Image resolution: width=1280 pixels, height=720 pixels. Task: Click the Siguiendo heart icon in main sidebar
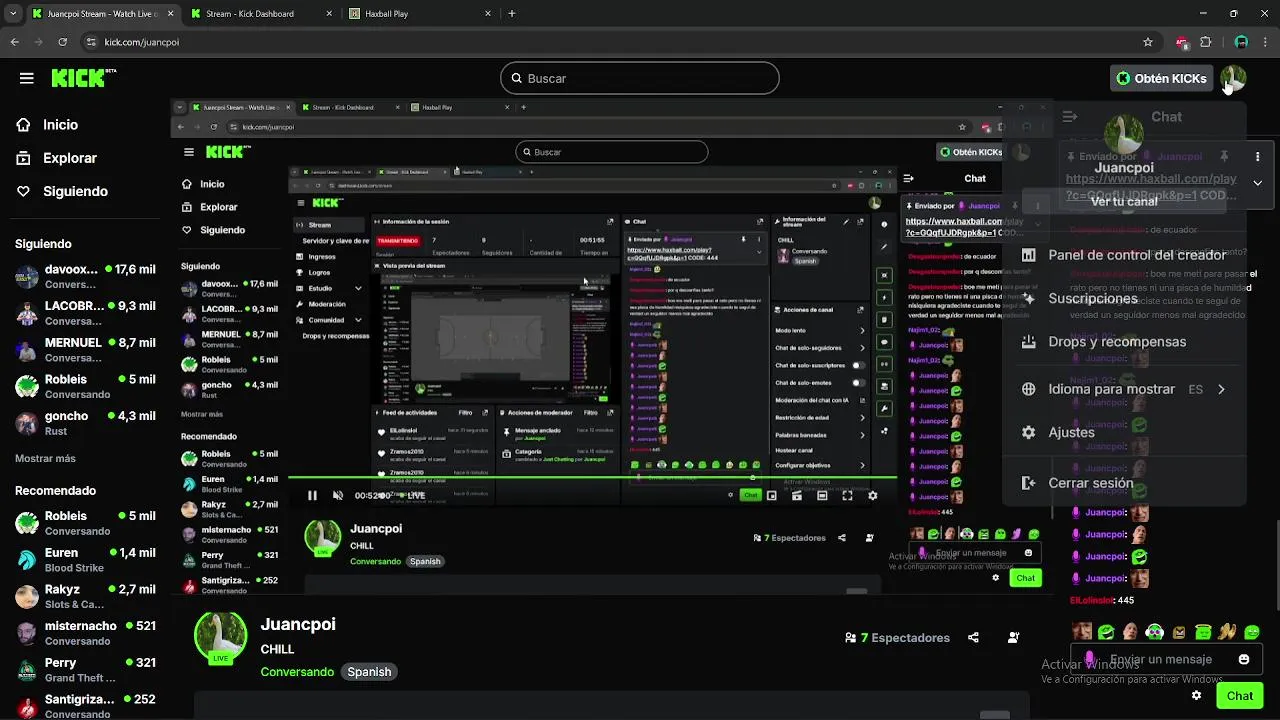tap(24, 191)
